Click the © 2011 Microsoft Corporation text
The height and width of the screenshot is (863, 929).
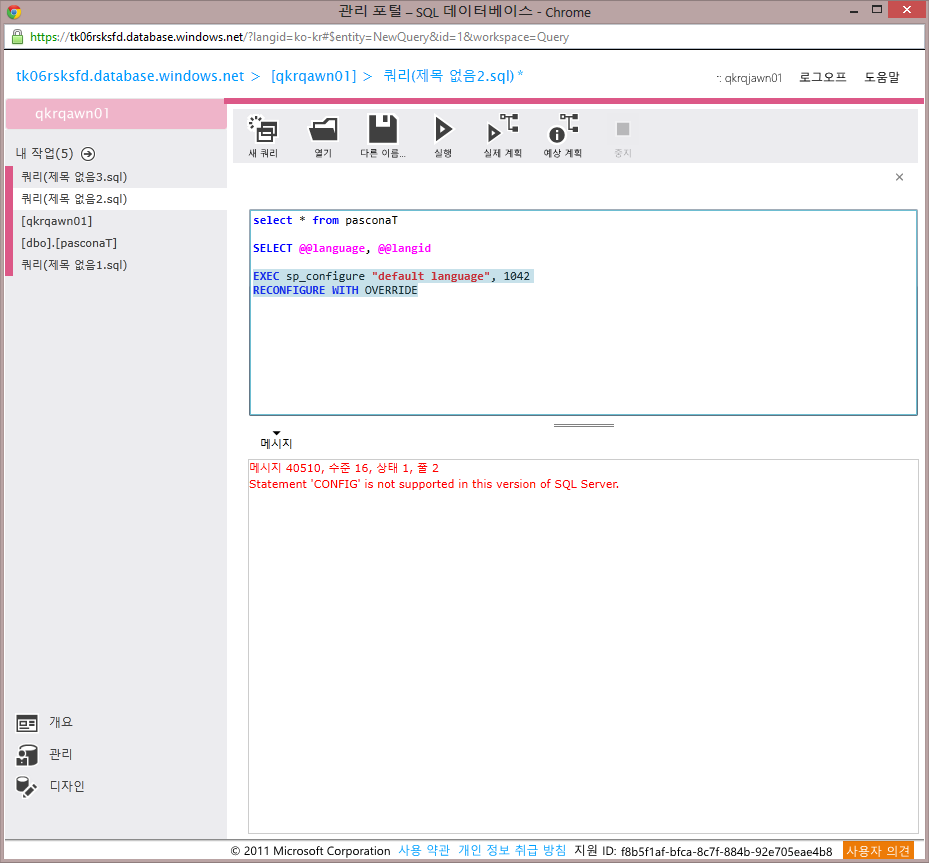pyautogui.click(x=310, y=851)
